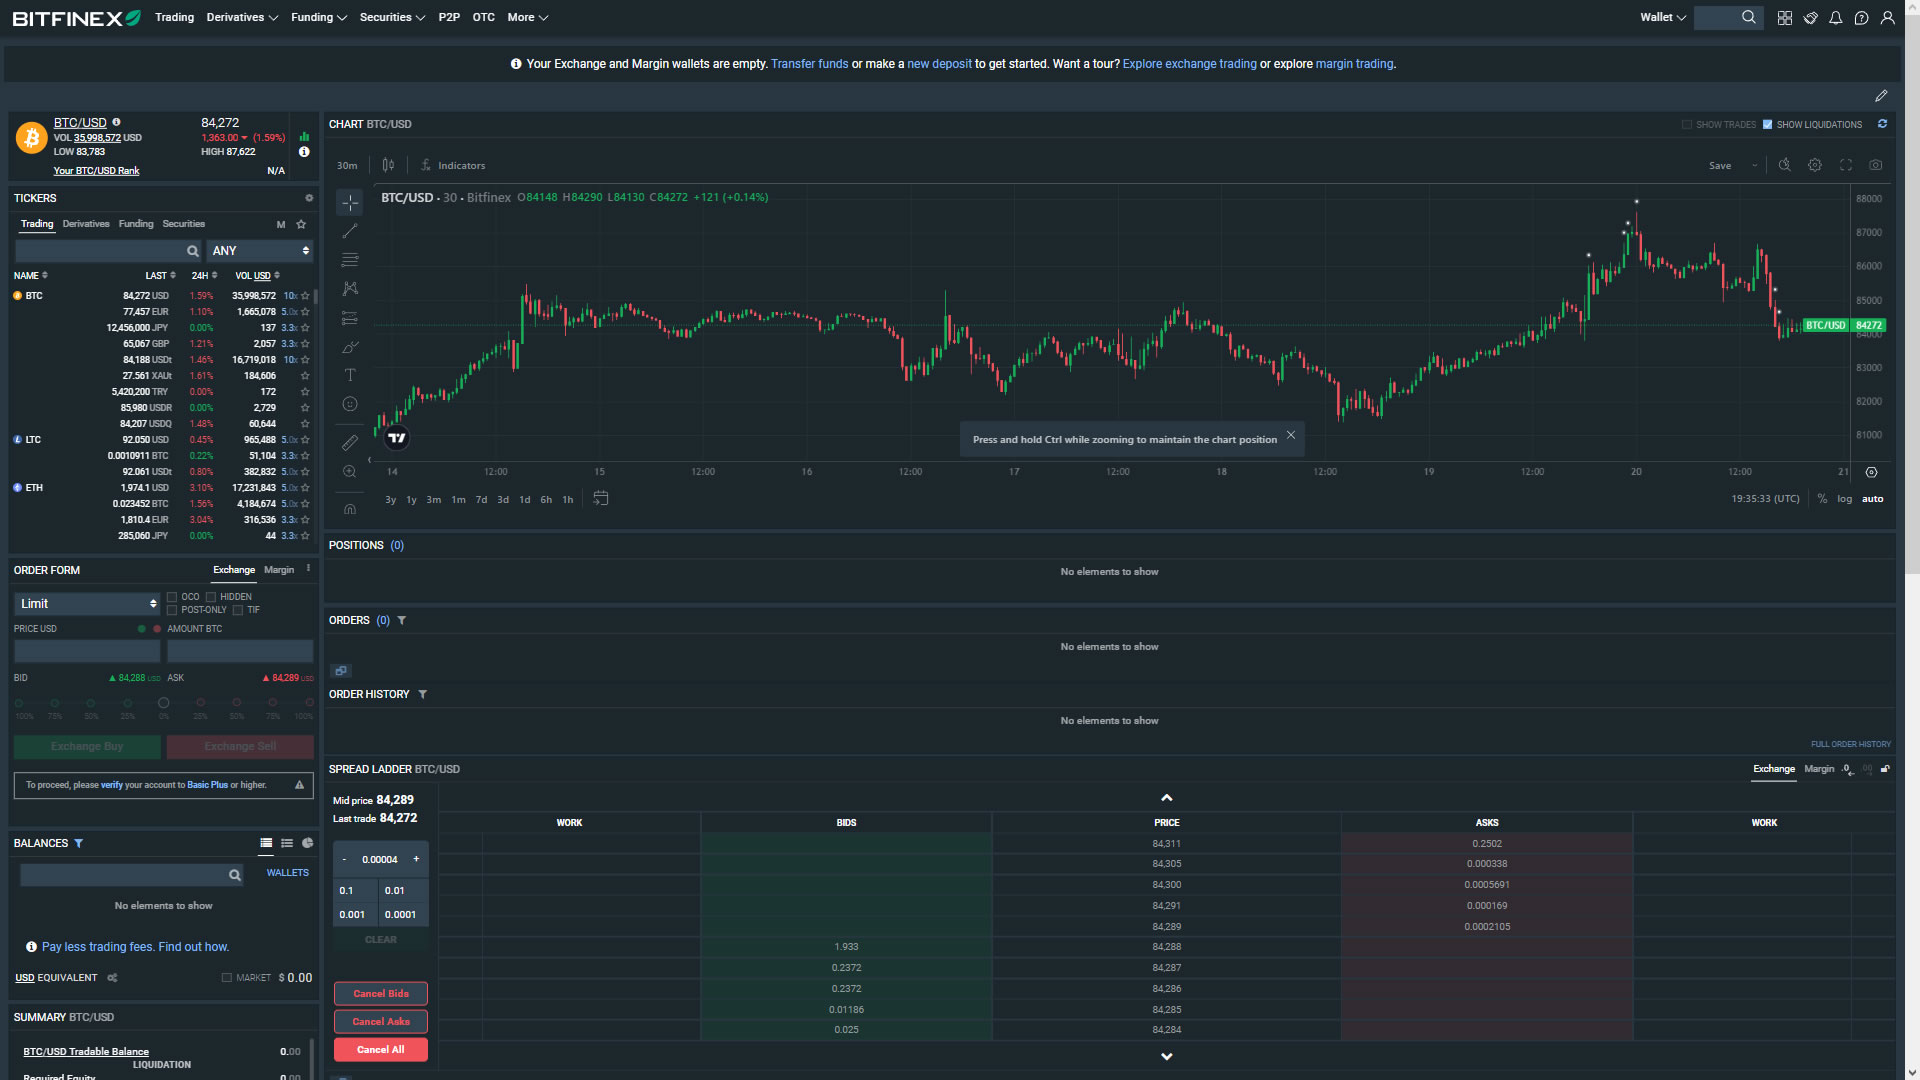Open the Indicators panel

453,165
